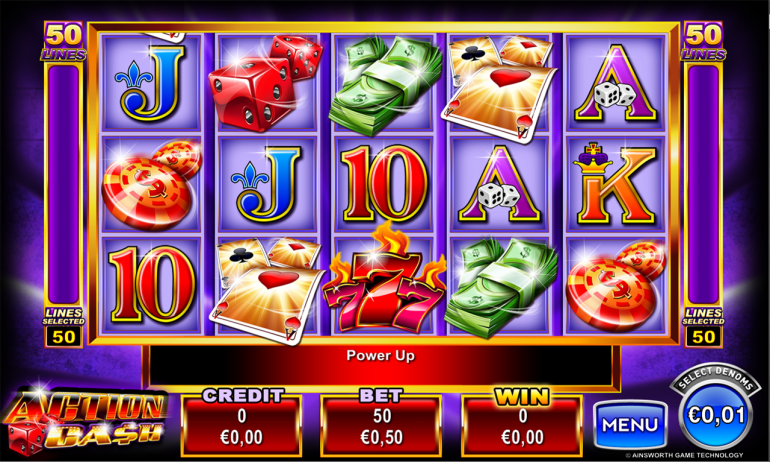Open Select Denoms €0,01 button
Viewport: 770px width, 462px height.
(716, 410)
